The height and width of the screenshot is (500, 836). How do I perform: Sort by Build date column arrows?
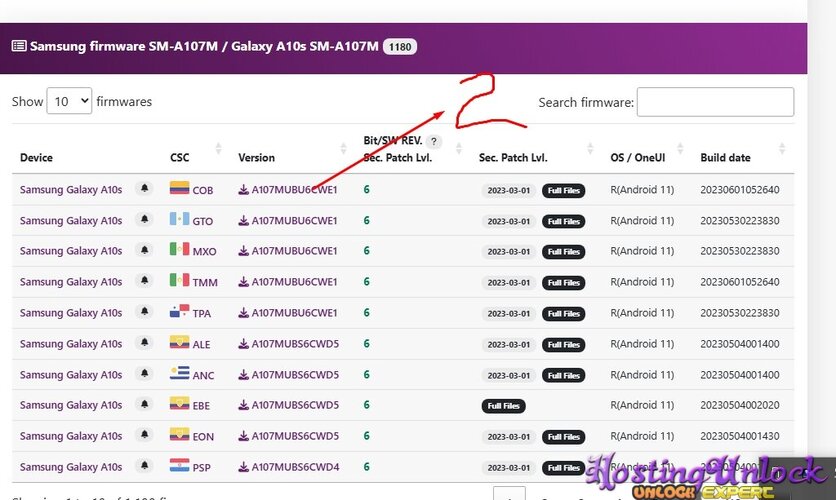click(782, 149)
